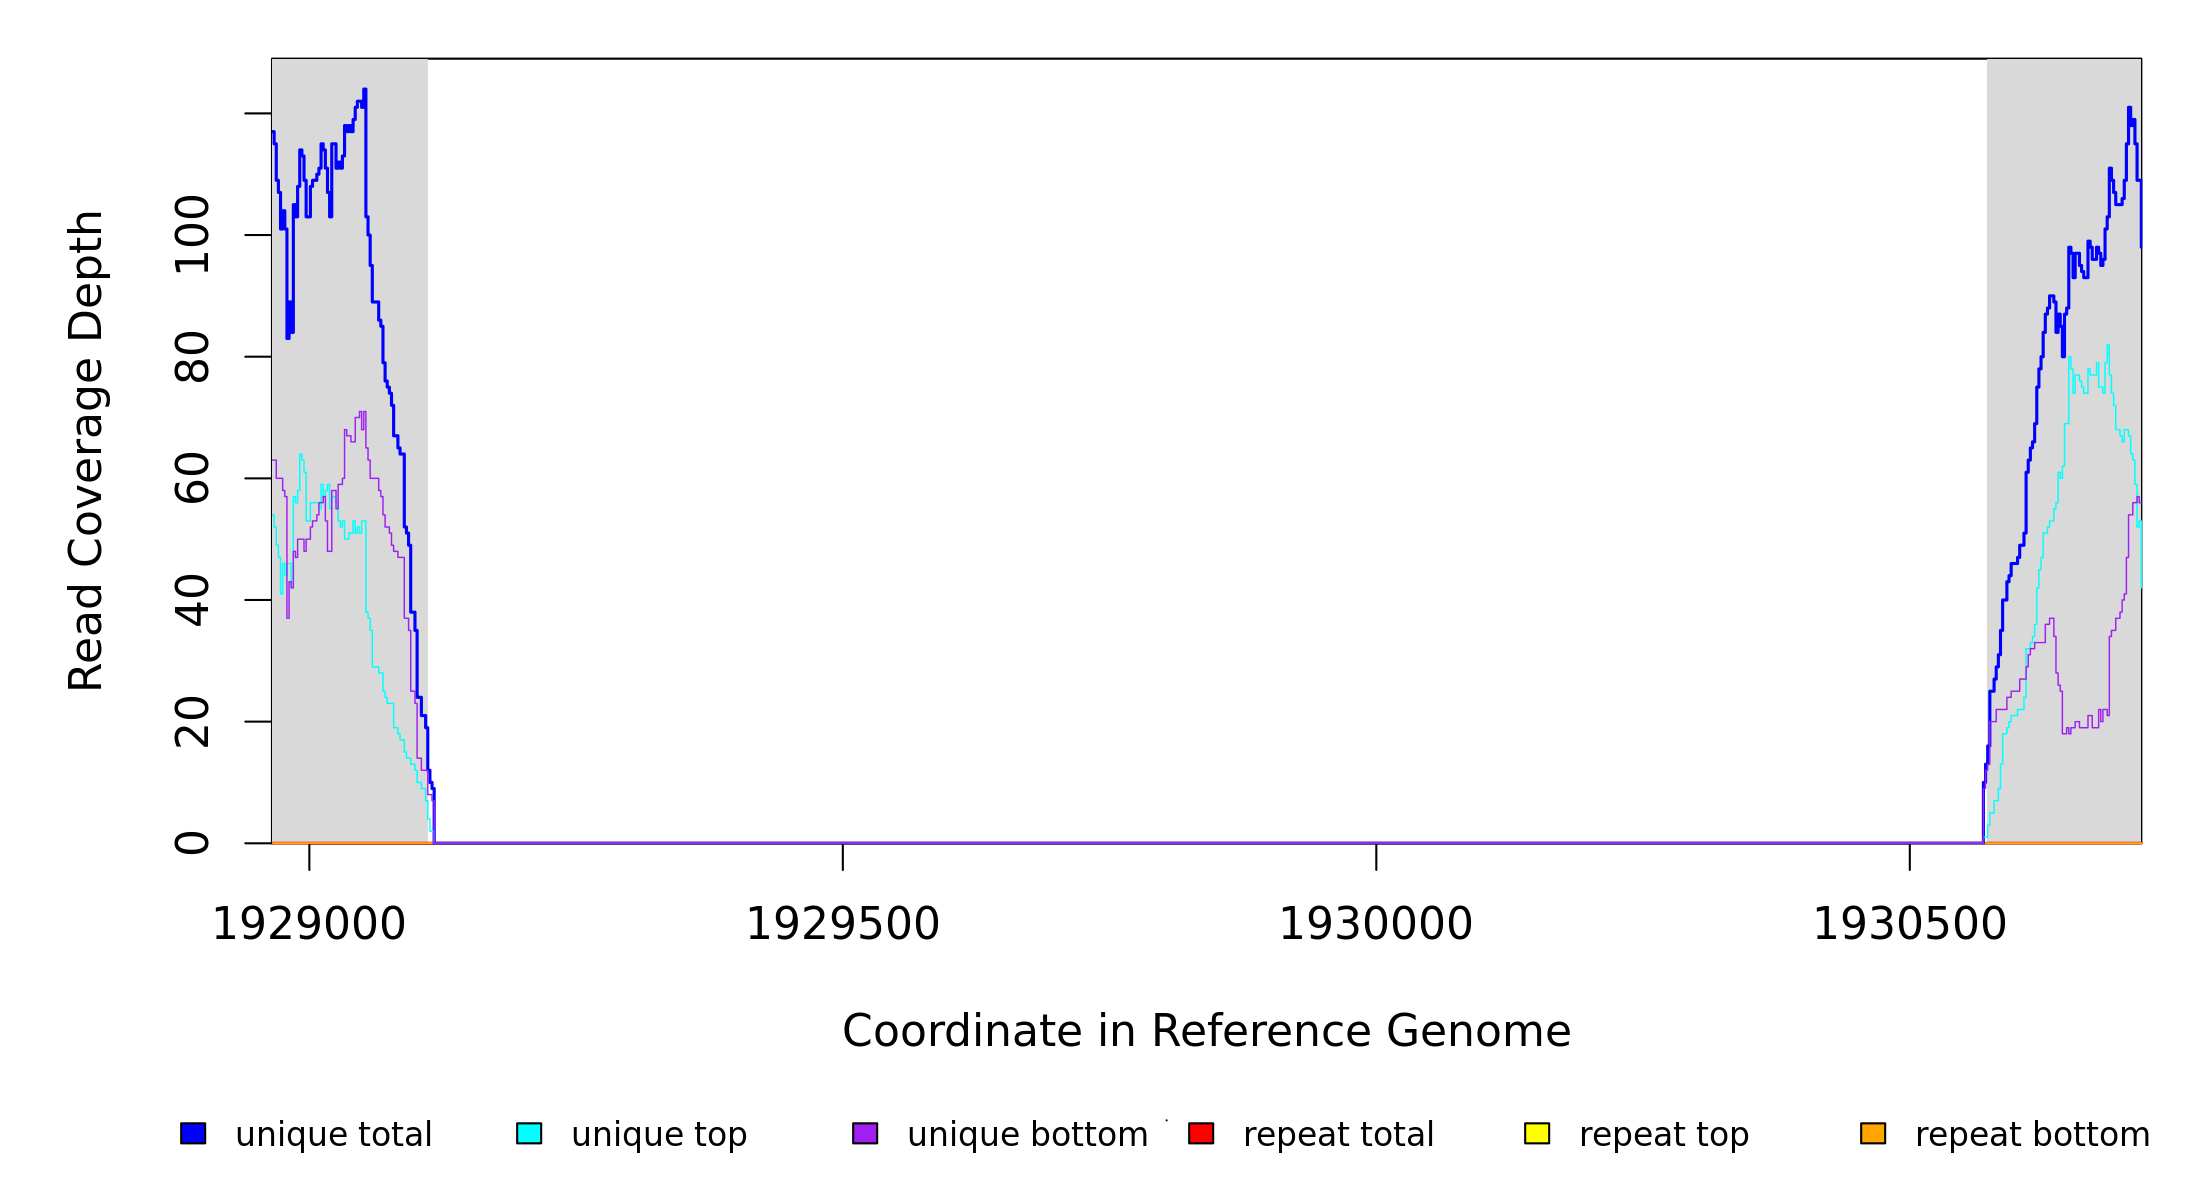Click the 60 y-axis tick label

192,478
